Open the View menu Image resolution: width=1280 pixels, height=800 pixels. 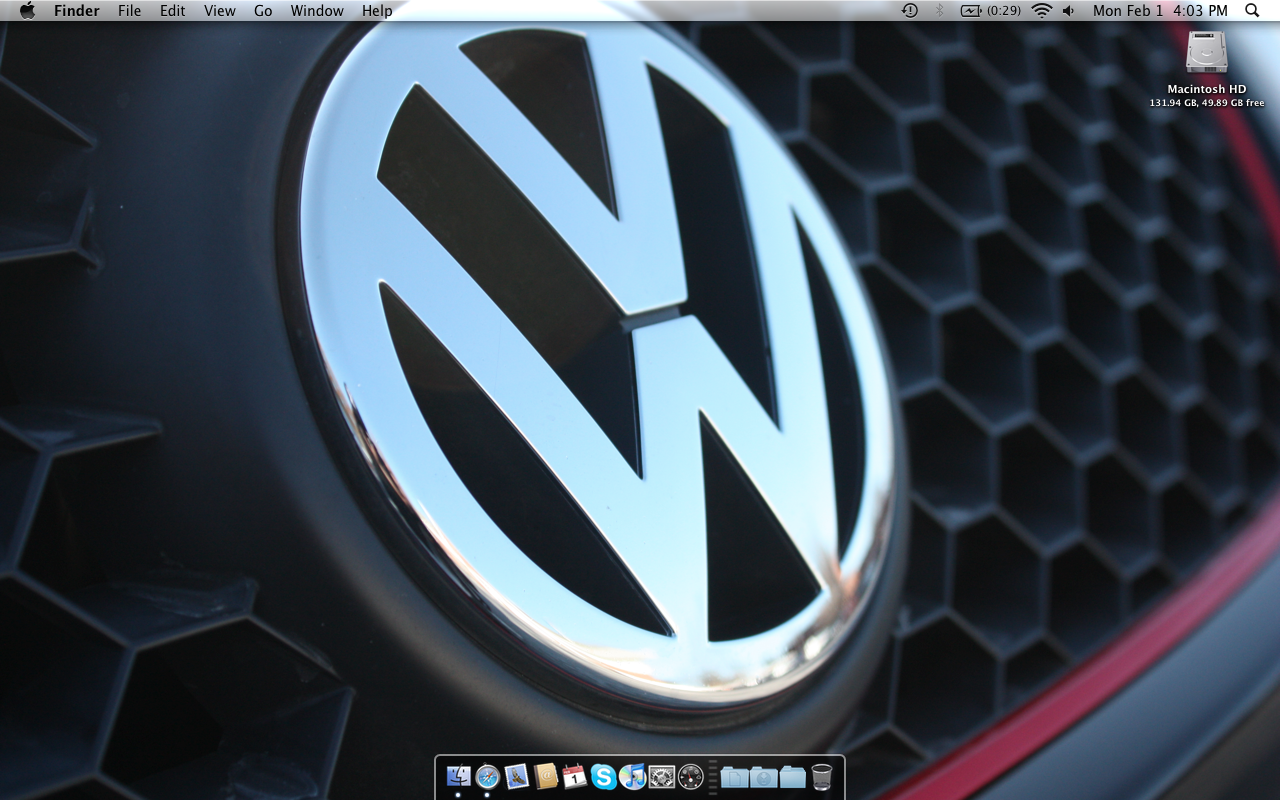(x=220, y=11)
